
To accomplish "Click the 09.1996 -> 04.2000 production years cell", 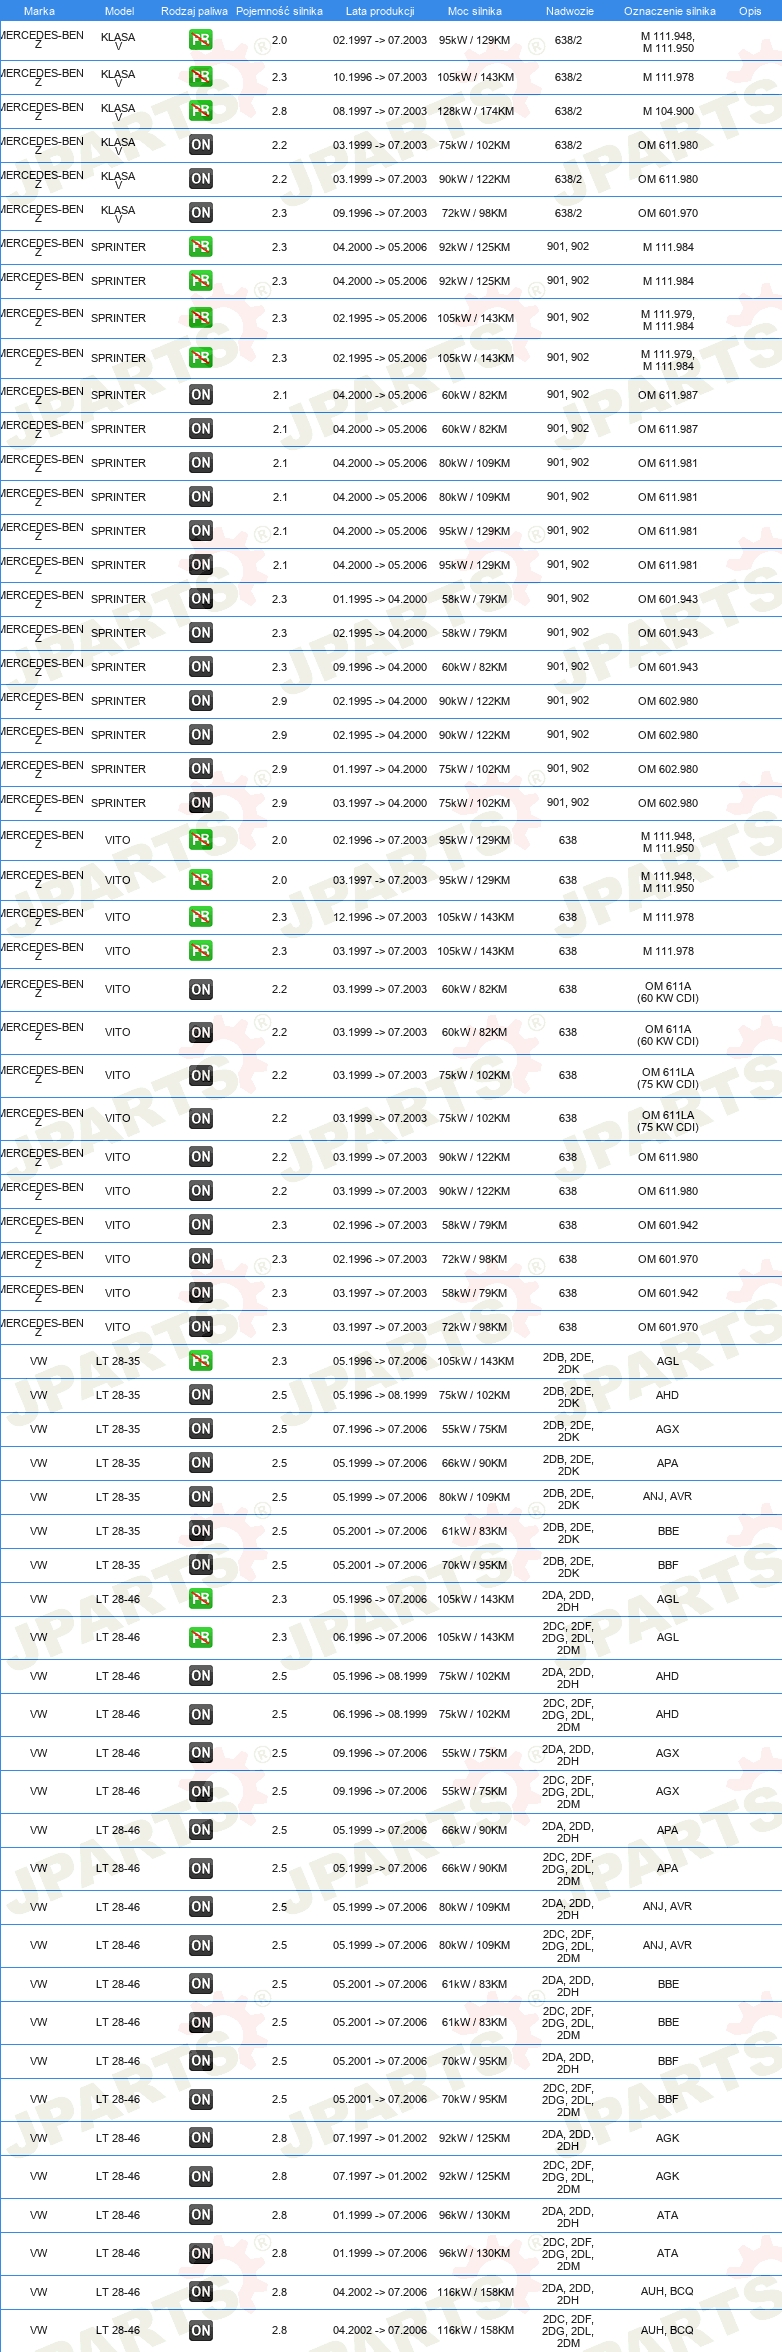I will click(380, 667).
